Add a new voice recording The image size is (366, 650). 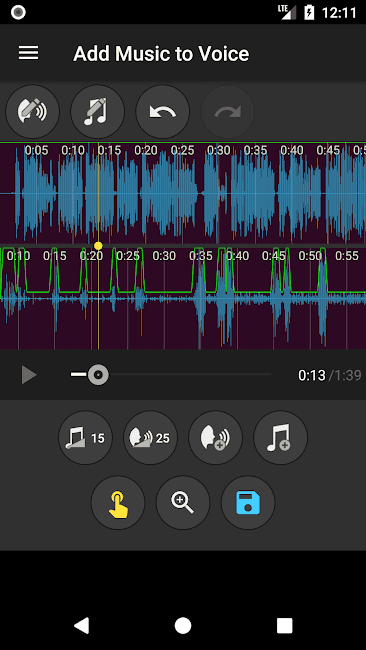(x=216, y=437)
